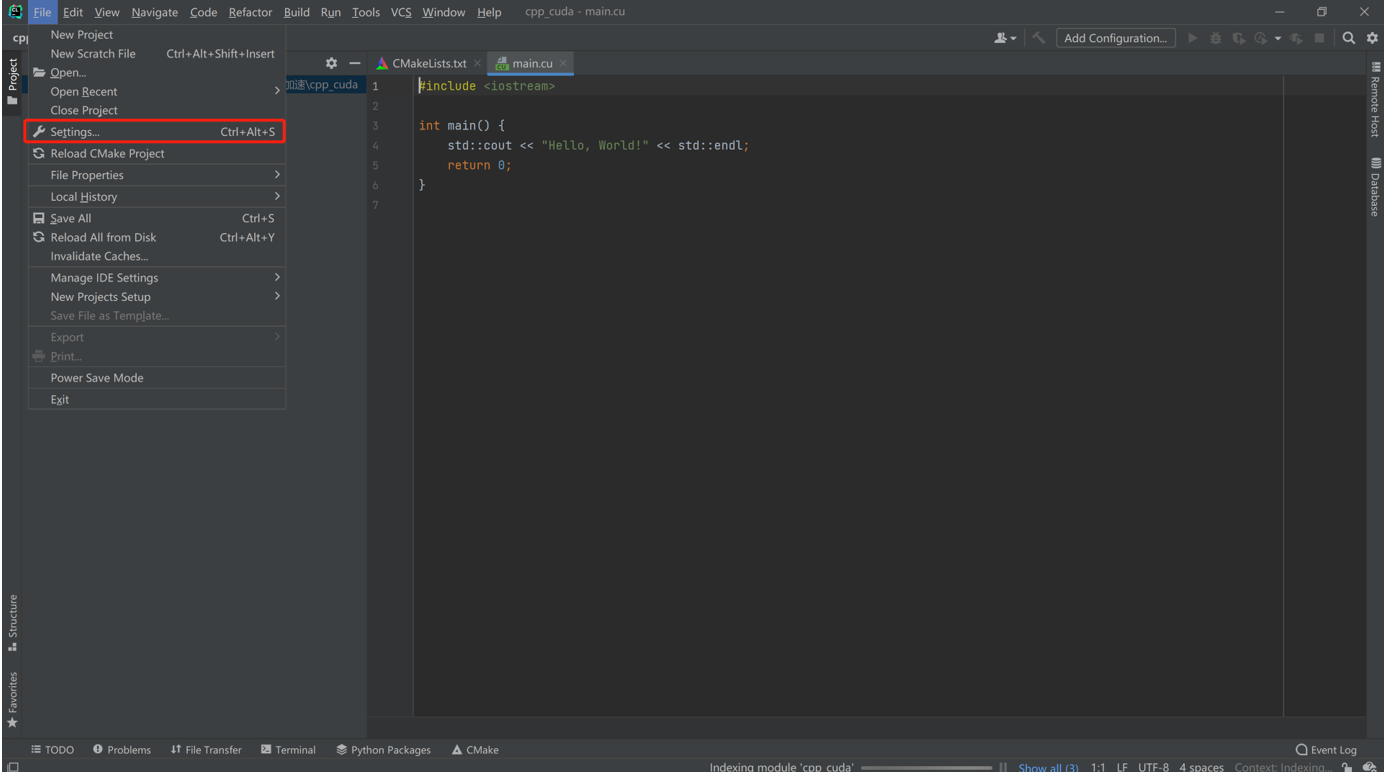
Task: Select New Project in File menu
Action: [156, 34]
